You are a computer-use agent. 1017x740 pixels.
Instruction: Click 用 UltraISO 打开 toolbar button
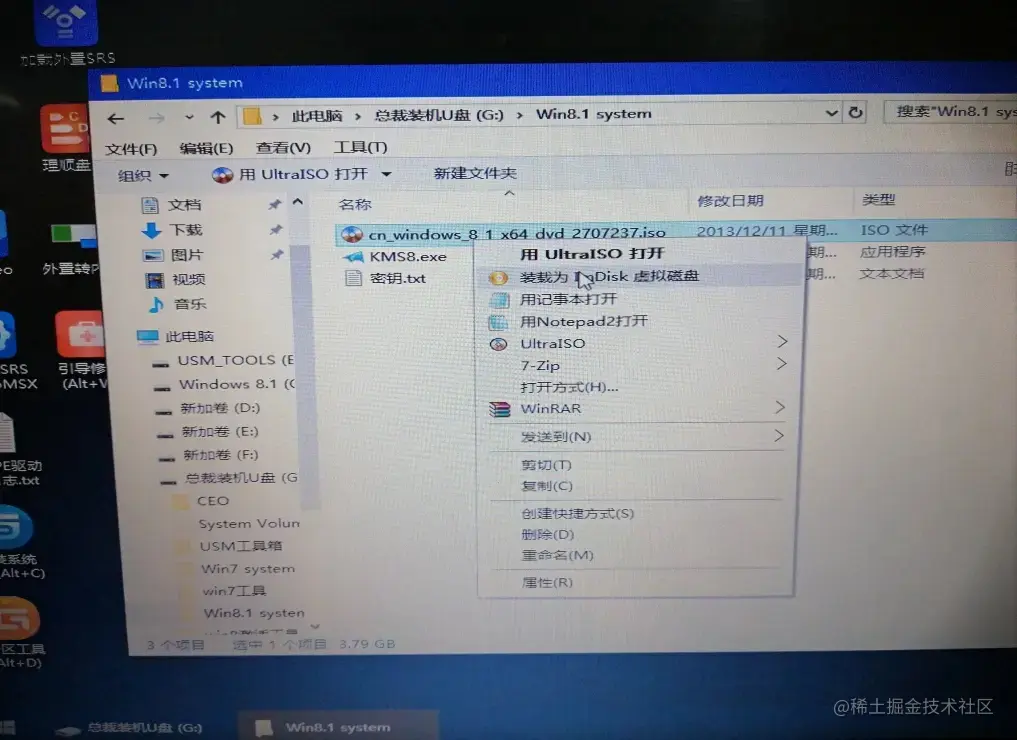tap(291, 174)
